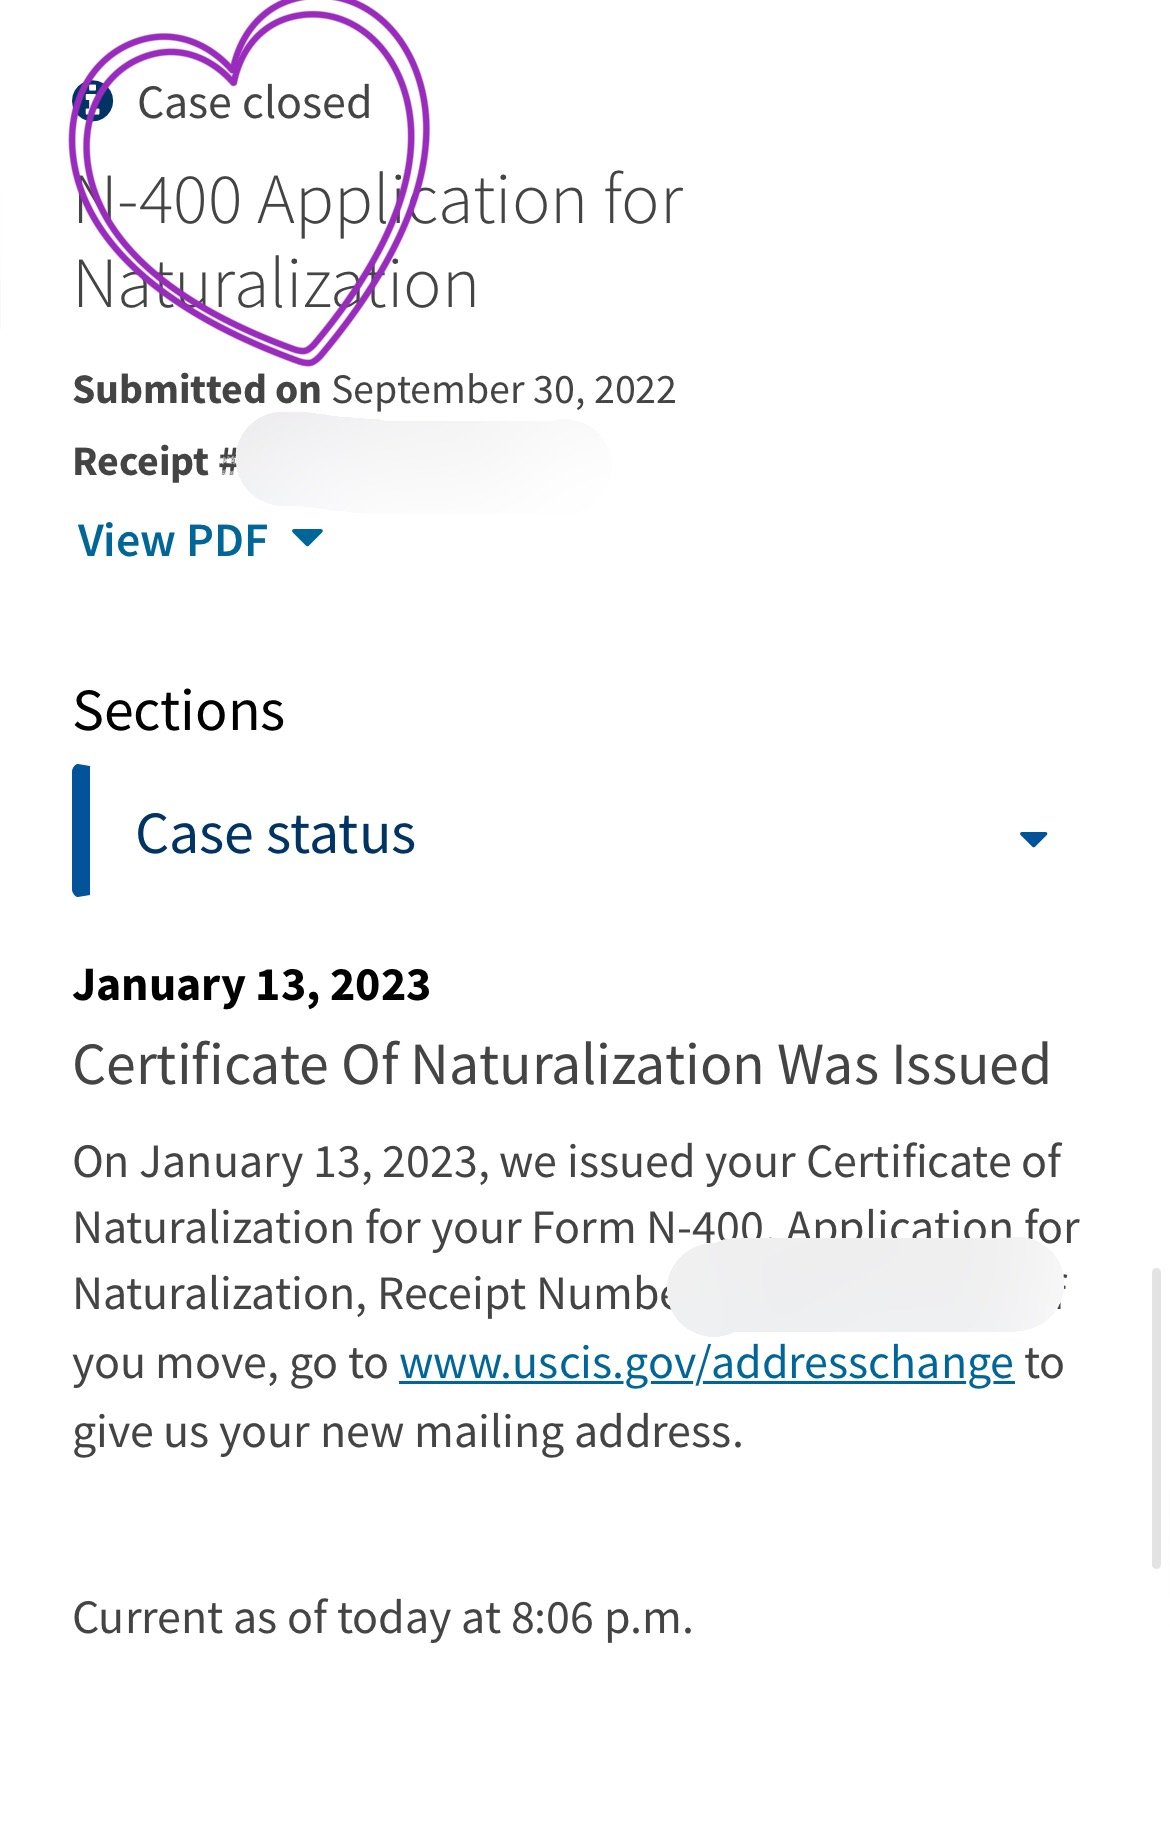Open the View PDF link
The width and height of the screenshot is (1170, 1830).
tap(173, 541)
